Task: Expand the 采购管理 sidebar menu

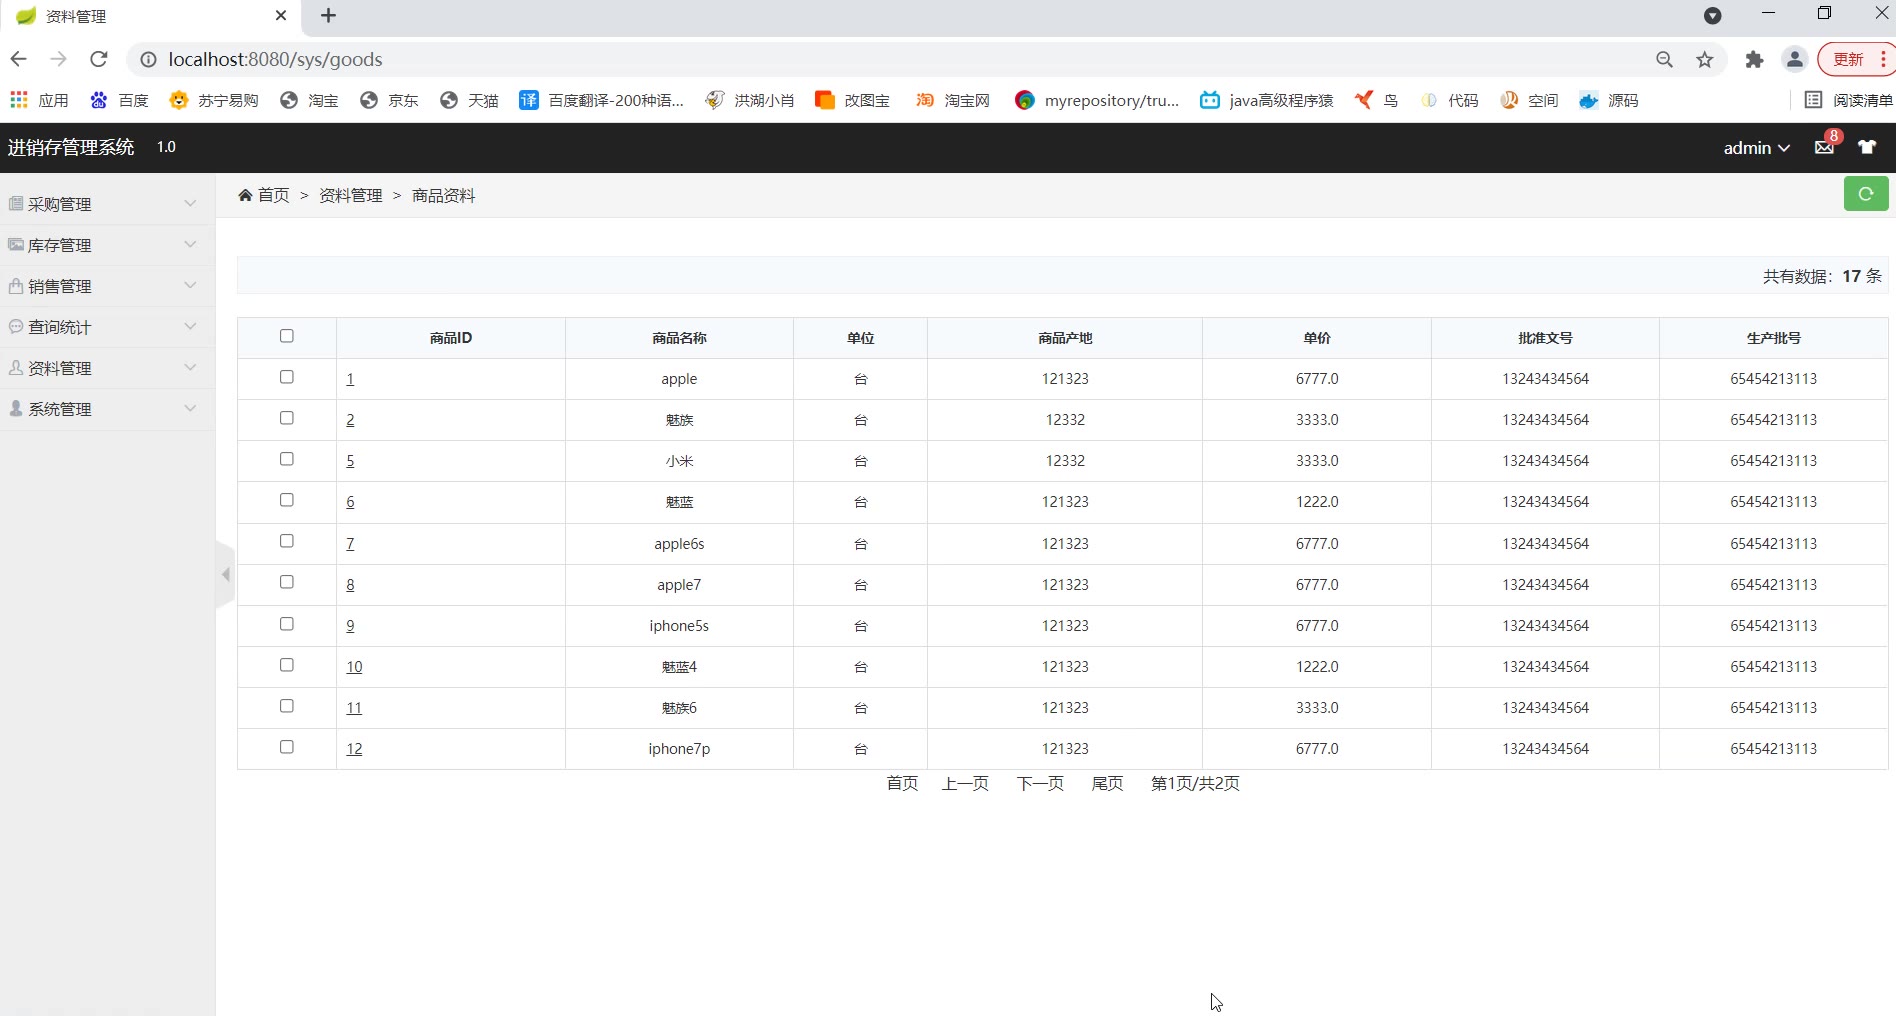Action: (107, 204)
